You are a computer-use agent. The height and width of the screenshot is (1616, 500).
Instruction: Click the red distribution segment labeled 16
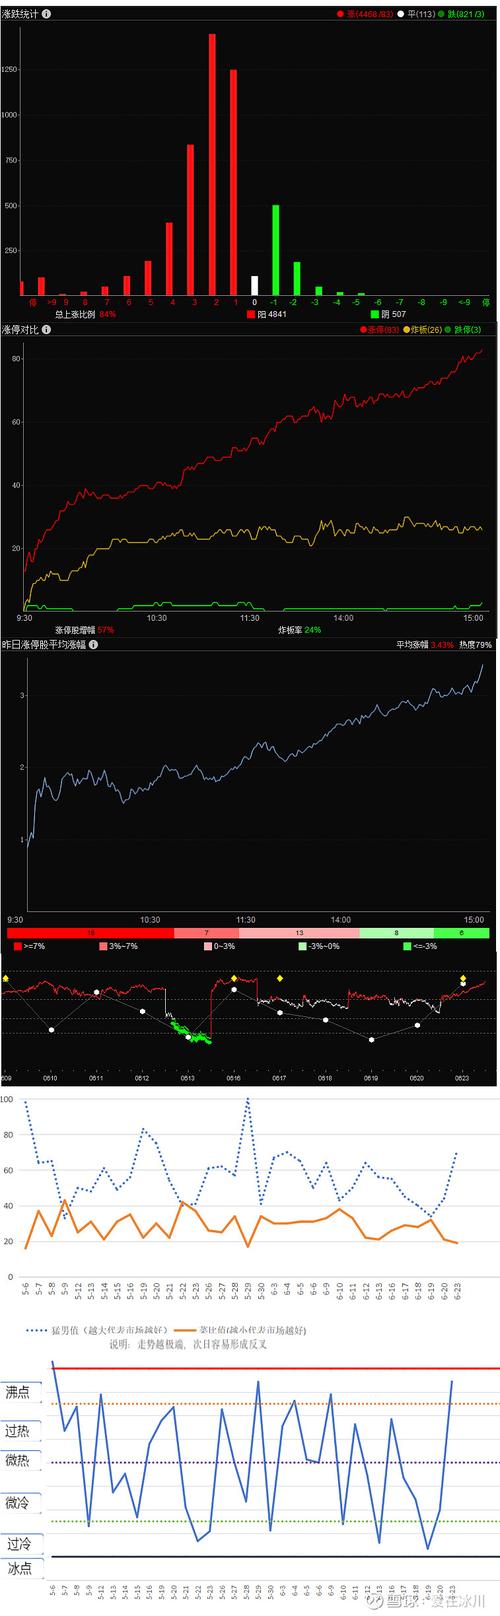tap(92, 932)
